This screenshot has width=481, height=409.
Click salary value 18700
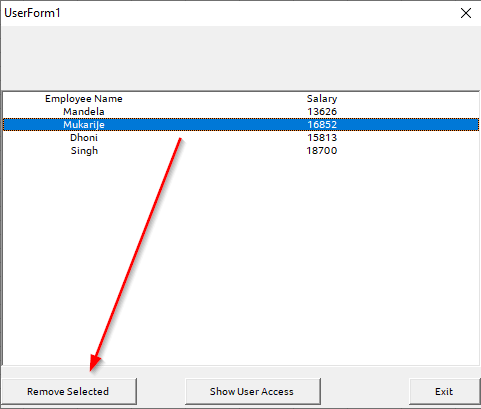pos(322,150)
